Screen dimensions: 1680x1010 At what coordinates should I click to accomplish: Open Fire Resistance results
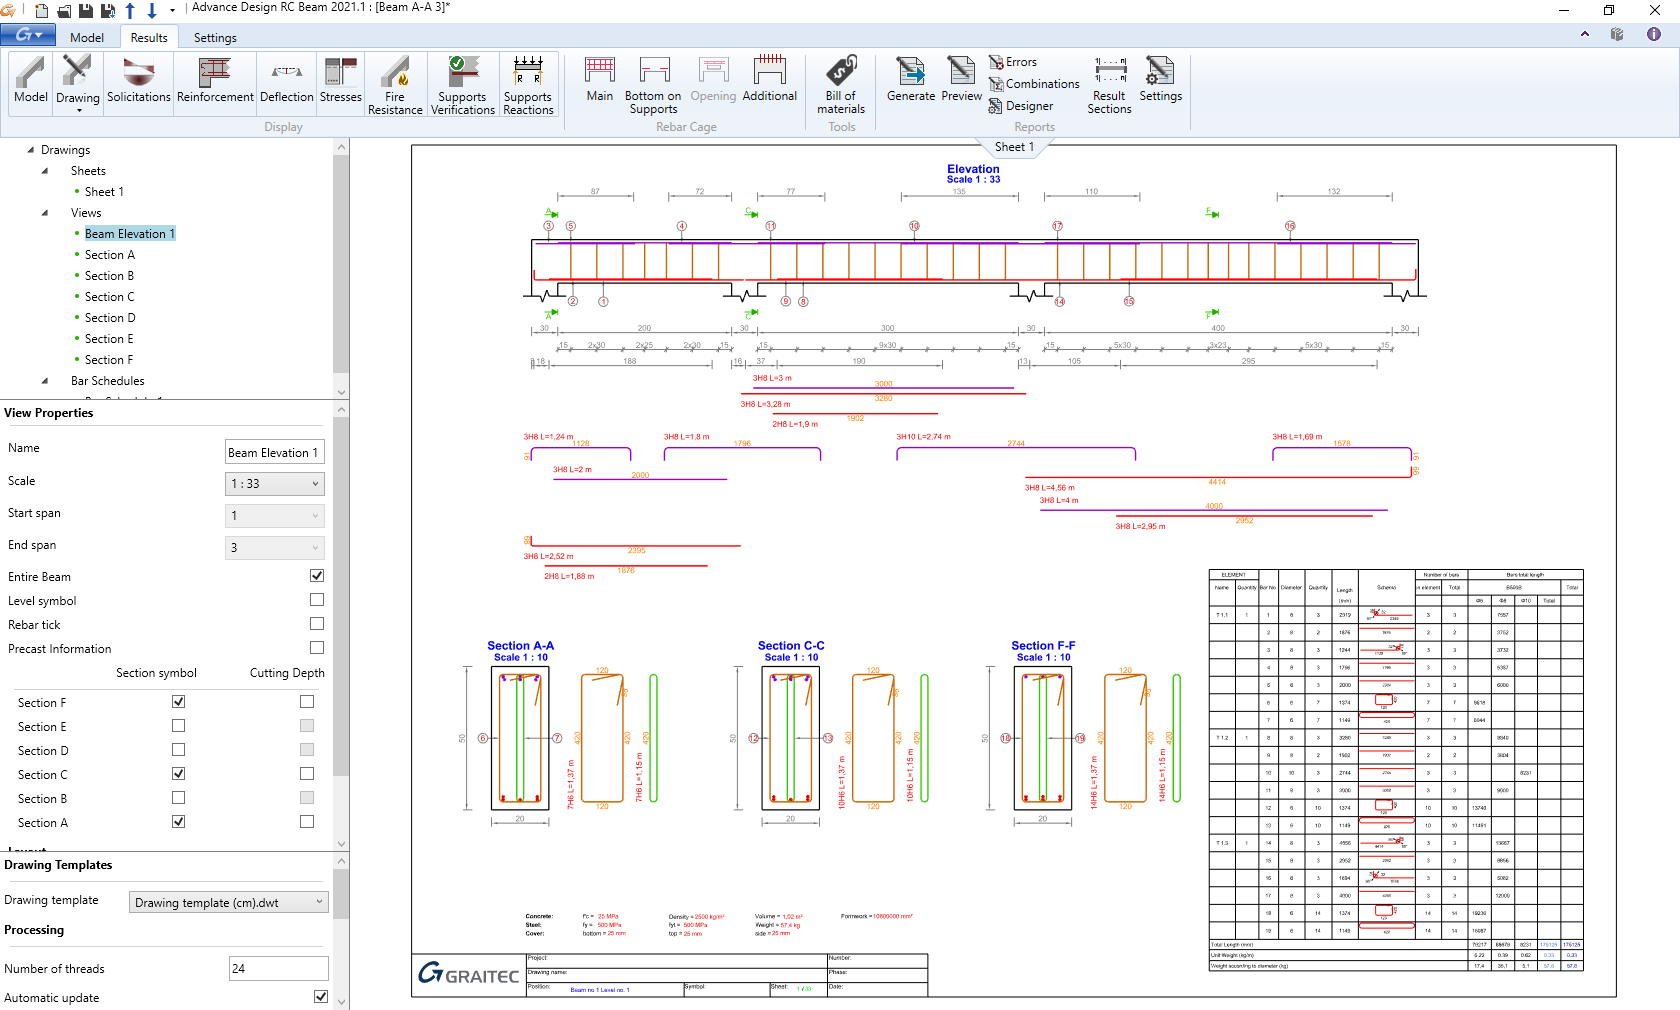pos(395,84)
